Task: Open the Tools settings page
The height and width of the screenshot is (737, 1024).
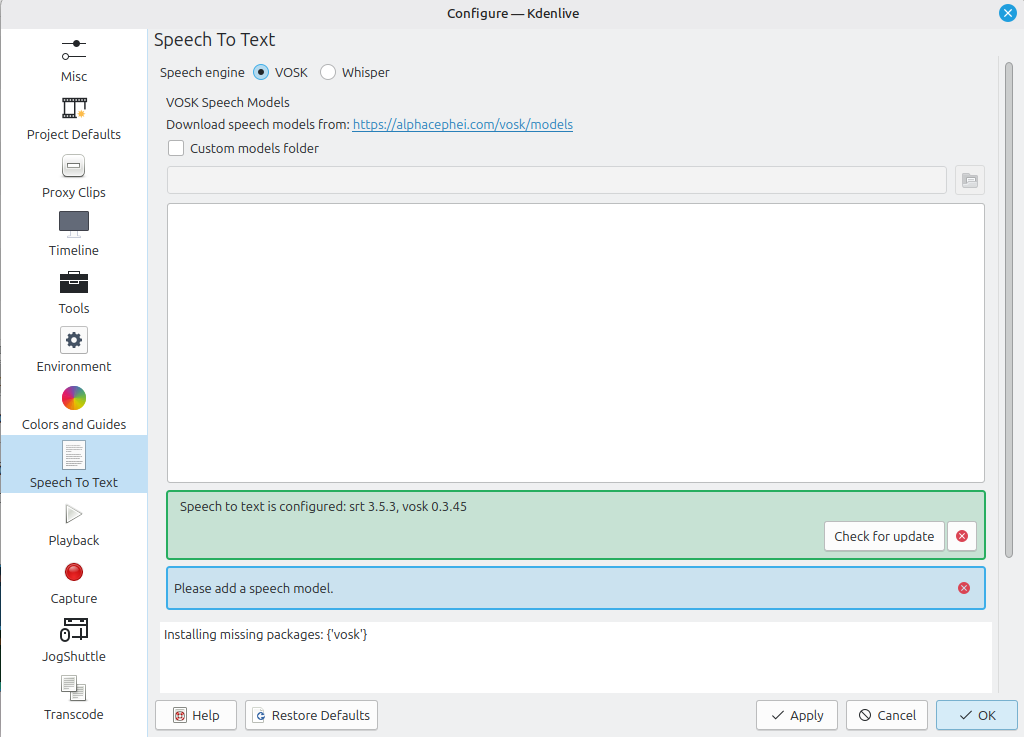Action: tap(74, 292)
